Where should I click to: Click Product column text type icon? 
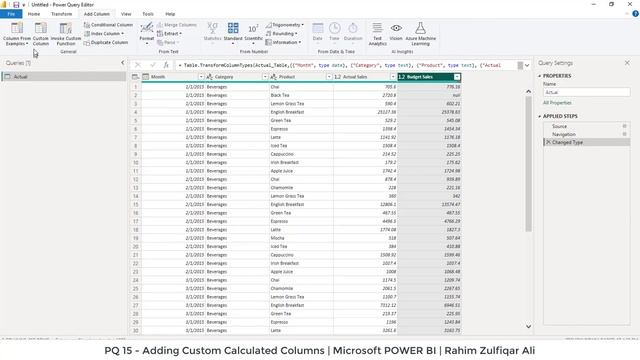click(x=274, y=77)
